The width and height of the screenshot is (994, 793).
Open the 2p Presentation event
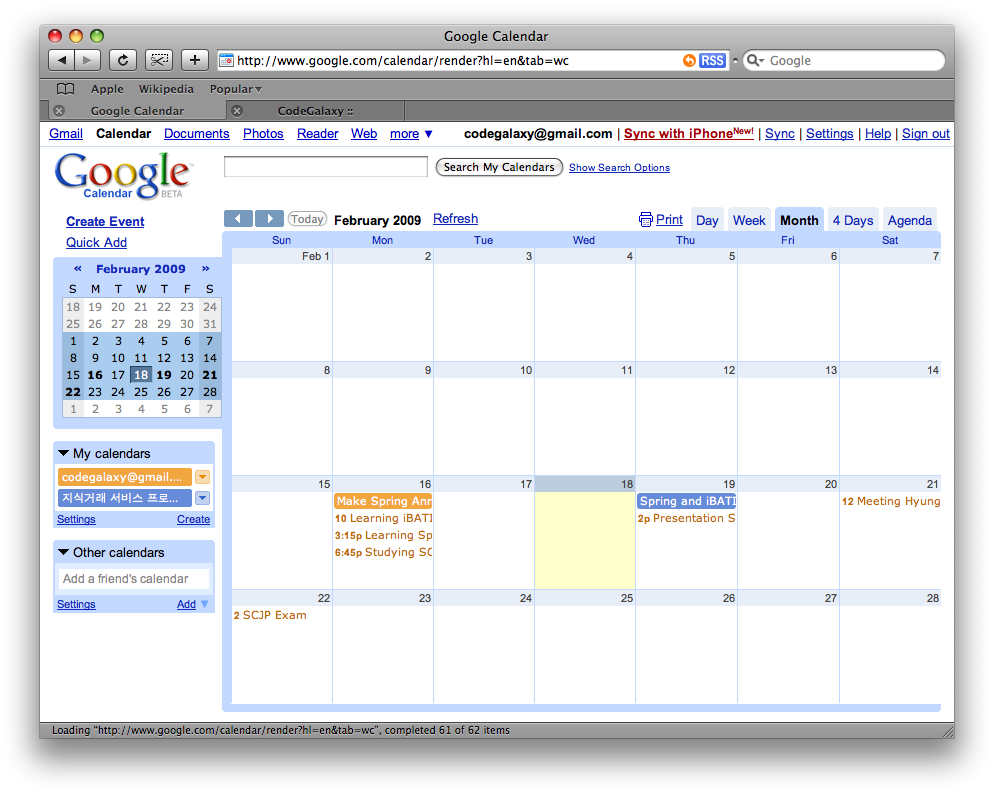pos(687,518)
